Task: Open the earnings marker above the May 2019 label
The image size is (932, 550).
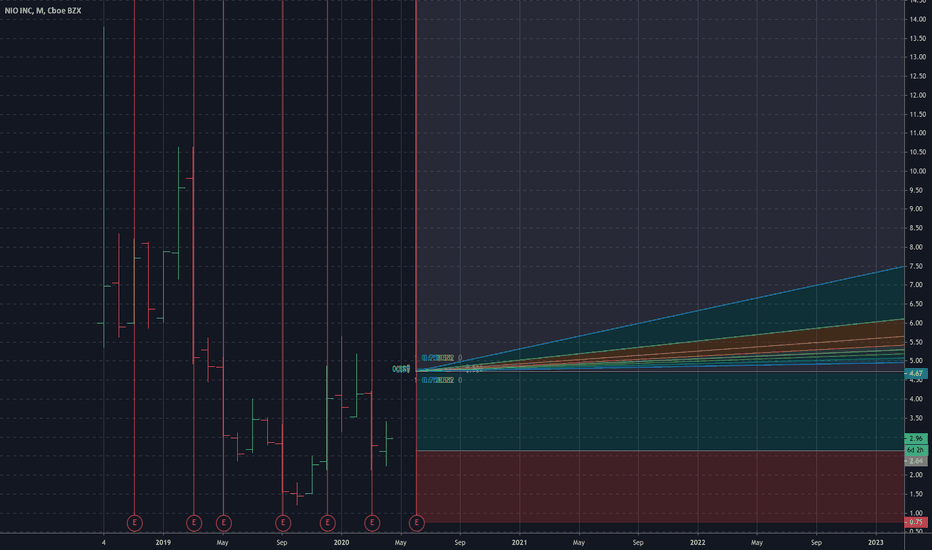Action: click(223, 523)
